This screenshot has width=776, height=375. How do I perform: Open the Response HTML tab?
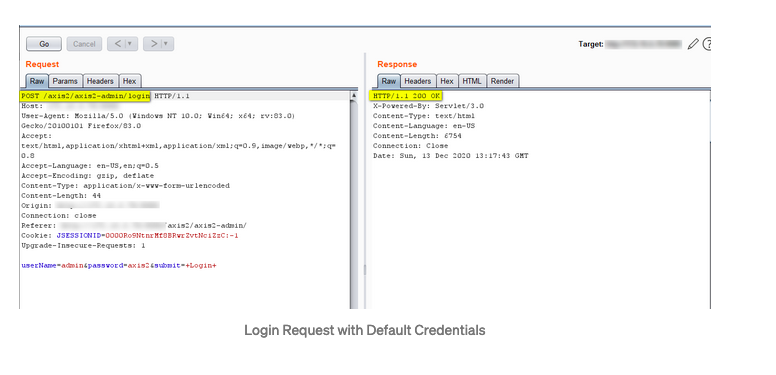472,81
